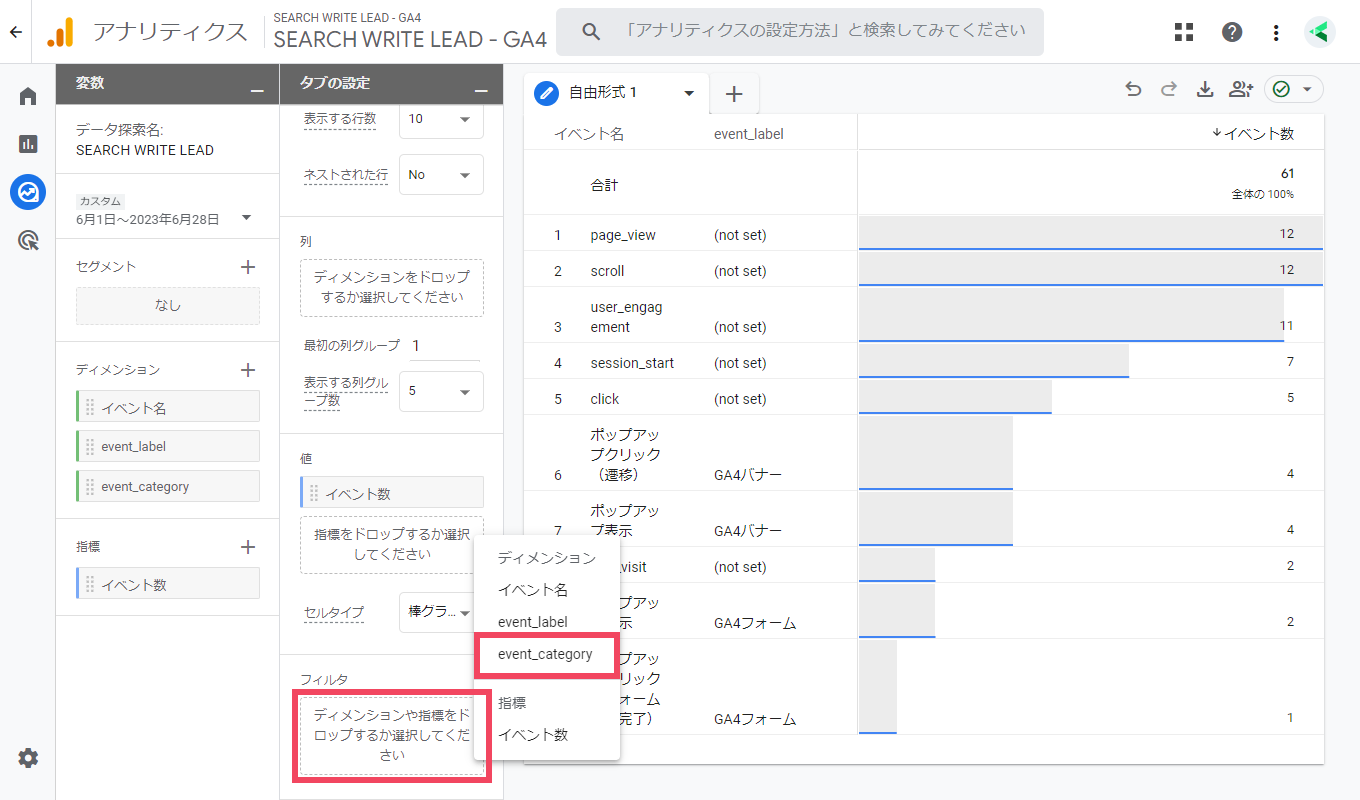Add a new exploration tab
This screenshot has width=1360, height=800.
[x=734, y=94]
